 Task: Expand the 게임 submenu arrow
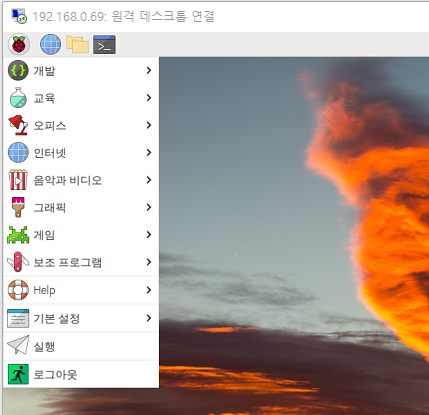point(149,235)
